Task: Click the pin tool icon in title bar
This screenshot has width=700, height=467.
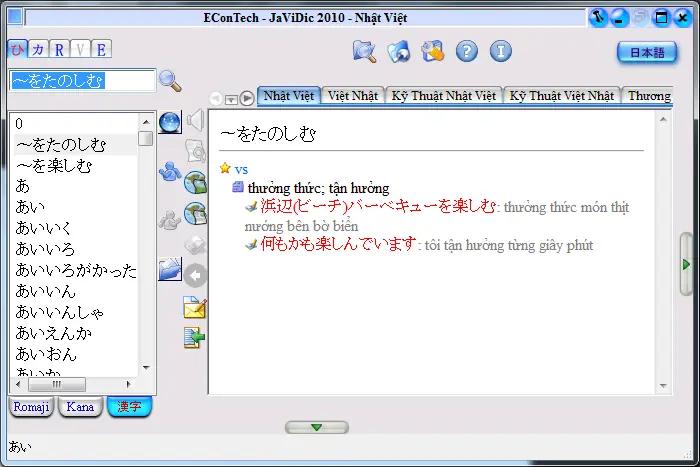Action: coord(598,18)
